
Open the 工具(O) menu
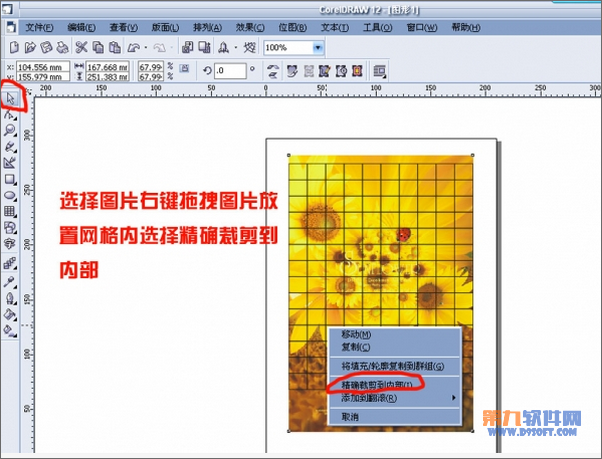point(378,28)
